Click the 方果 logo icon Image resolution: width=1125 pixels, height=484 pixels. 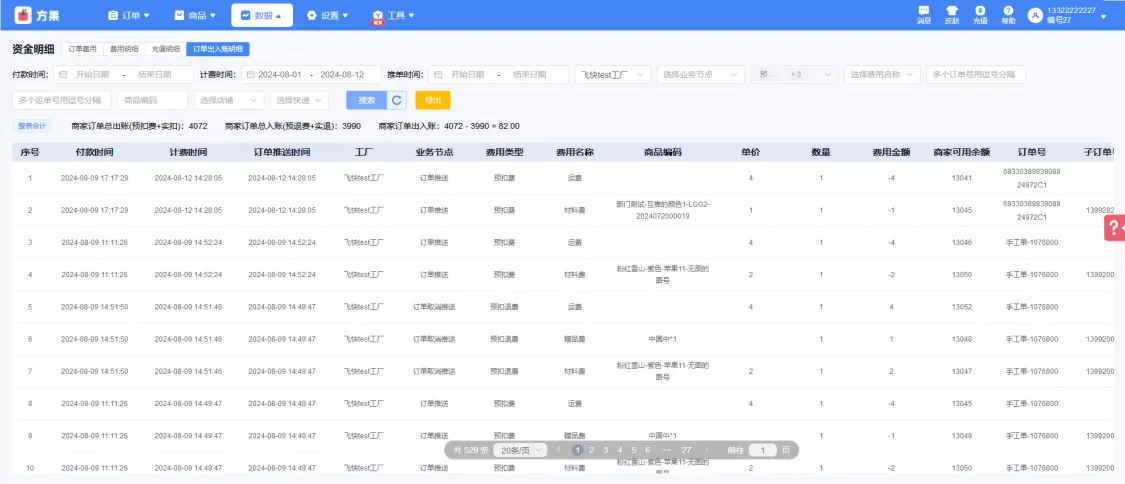(23, 15)
